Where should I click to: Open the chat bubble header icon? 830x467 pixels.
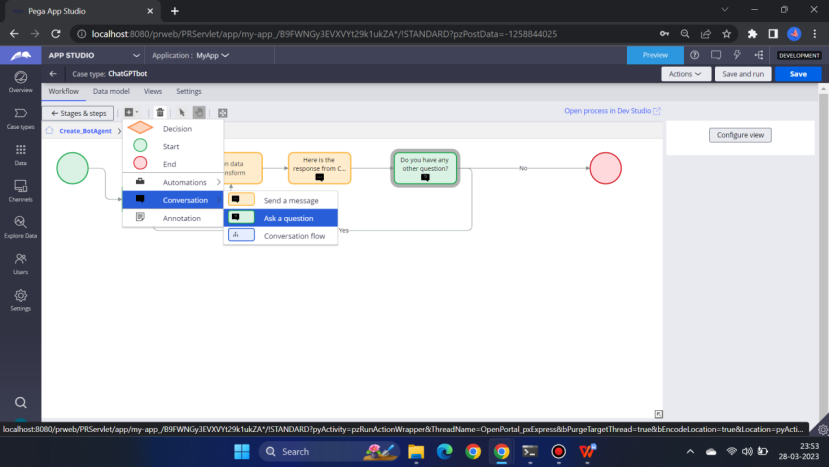[x=716, y=55]
